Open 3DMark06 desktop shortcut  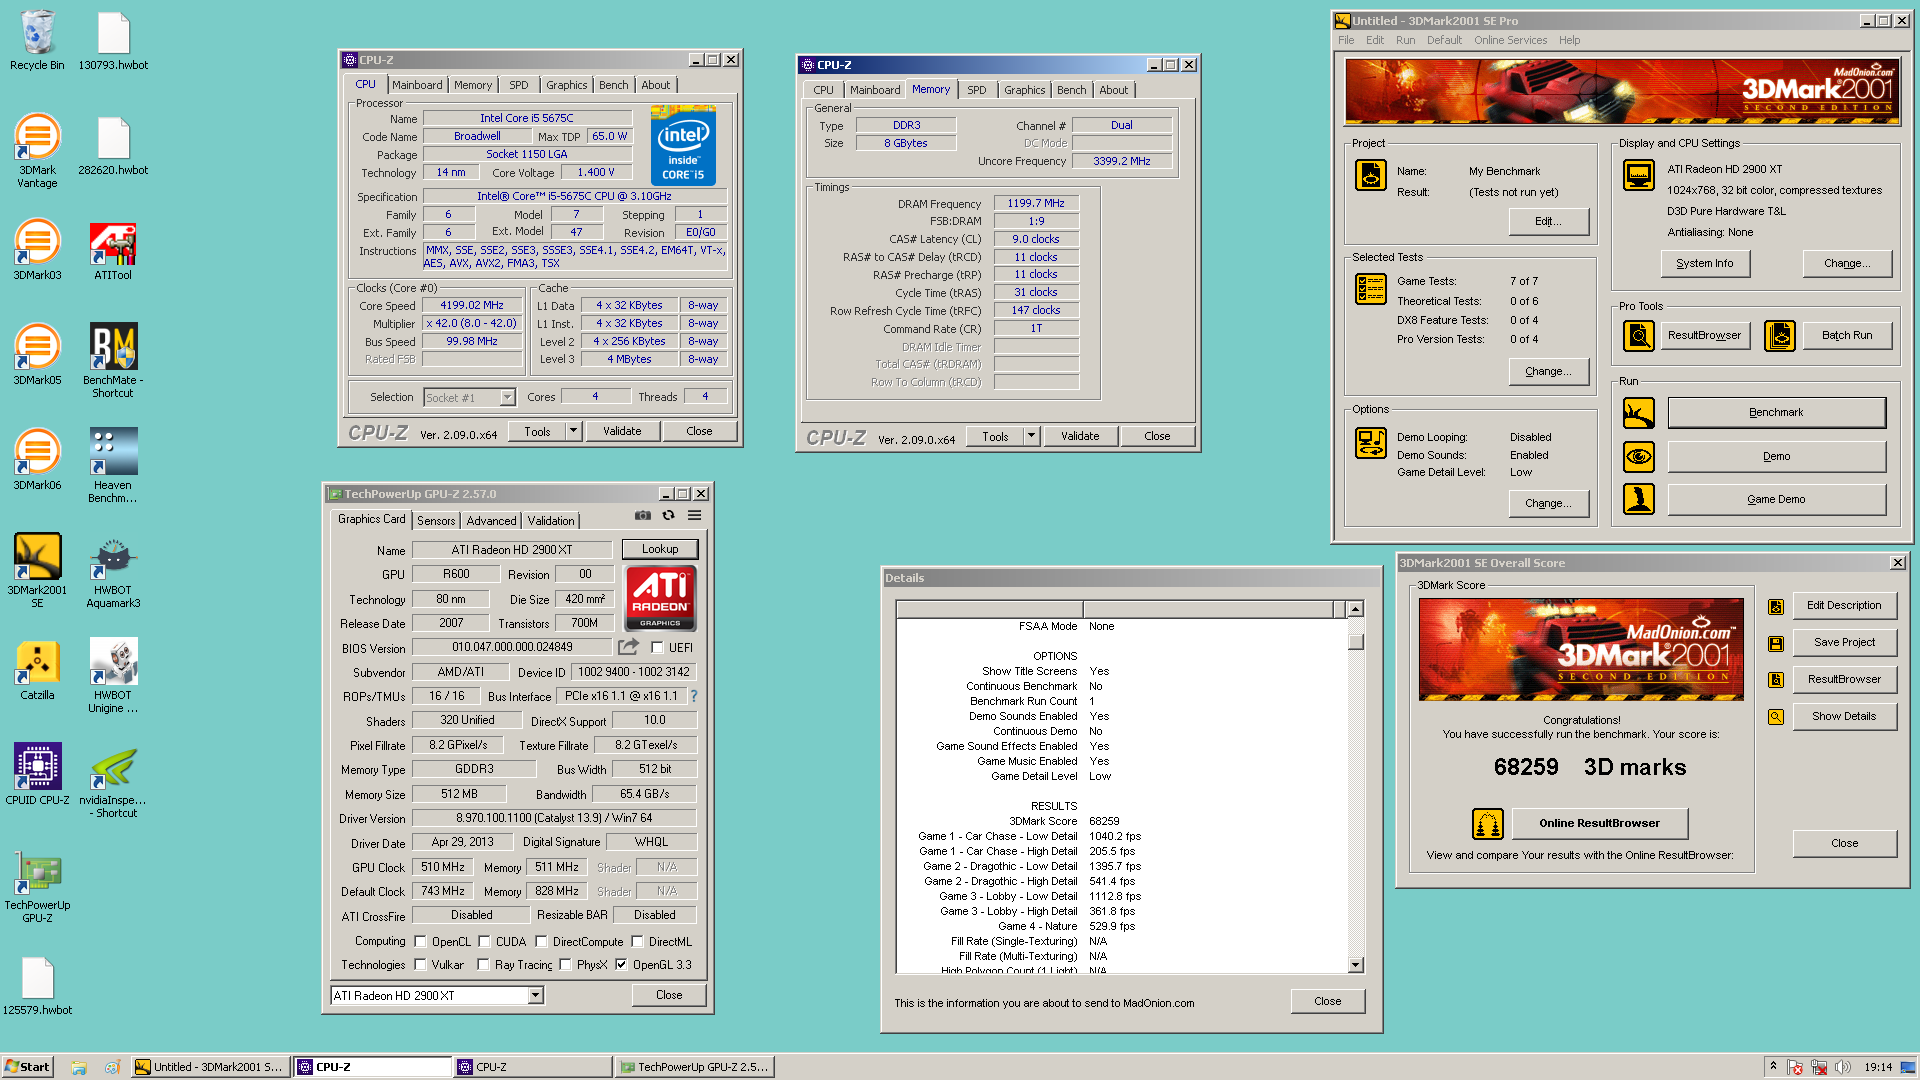(37, 458)
